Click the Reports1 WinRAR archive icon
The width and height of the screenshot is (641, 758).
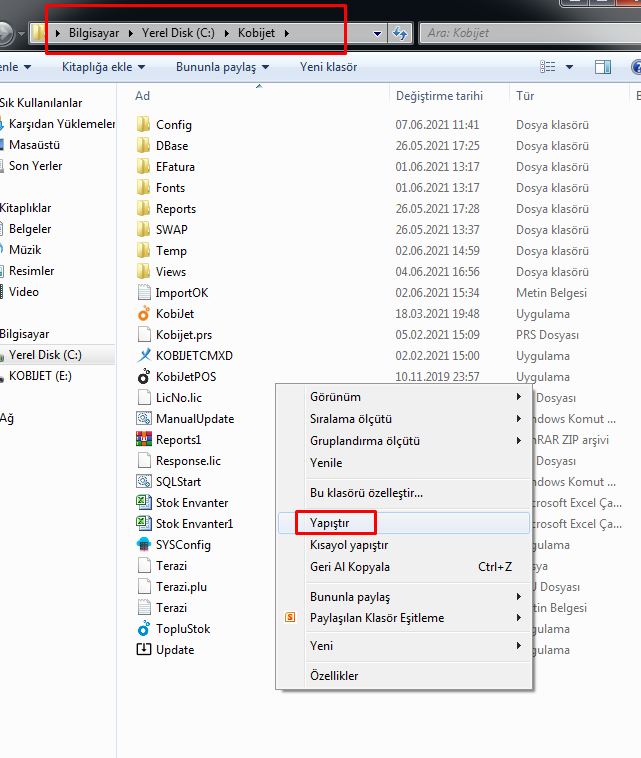[144, 439]
